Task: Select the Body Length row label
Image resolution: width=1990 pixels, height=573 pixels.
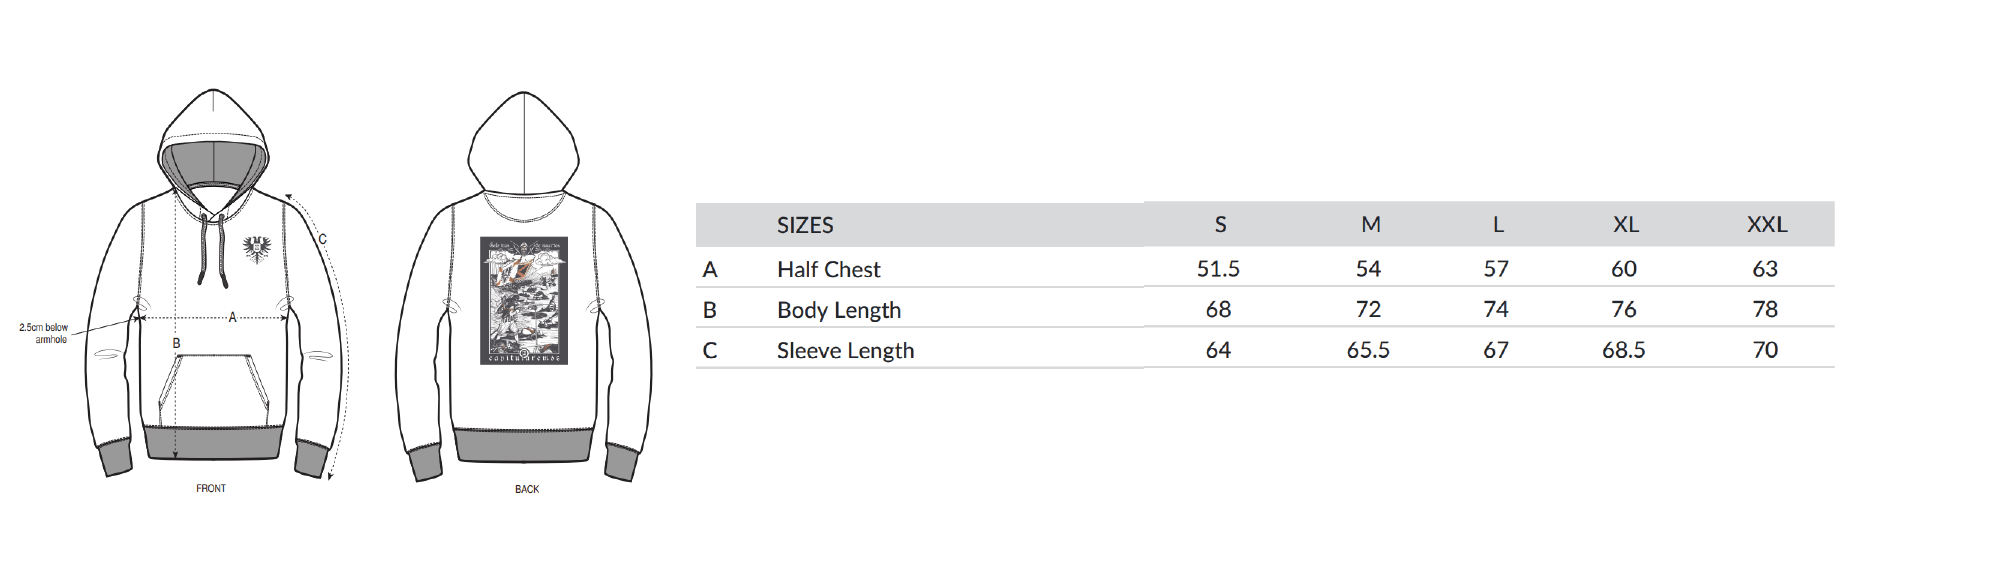Action: tap(839, 310)
